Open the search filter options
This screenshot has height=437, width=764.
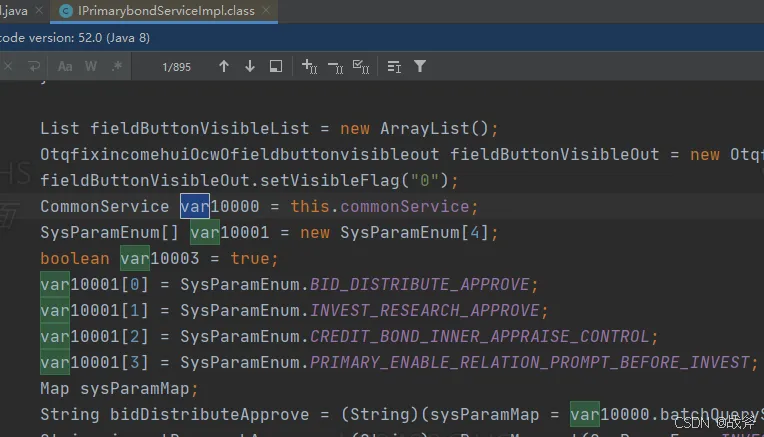tap(420, 67)
